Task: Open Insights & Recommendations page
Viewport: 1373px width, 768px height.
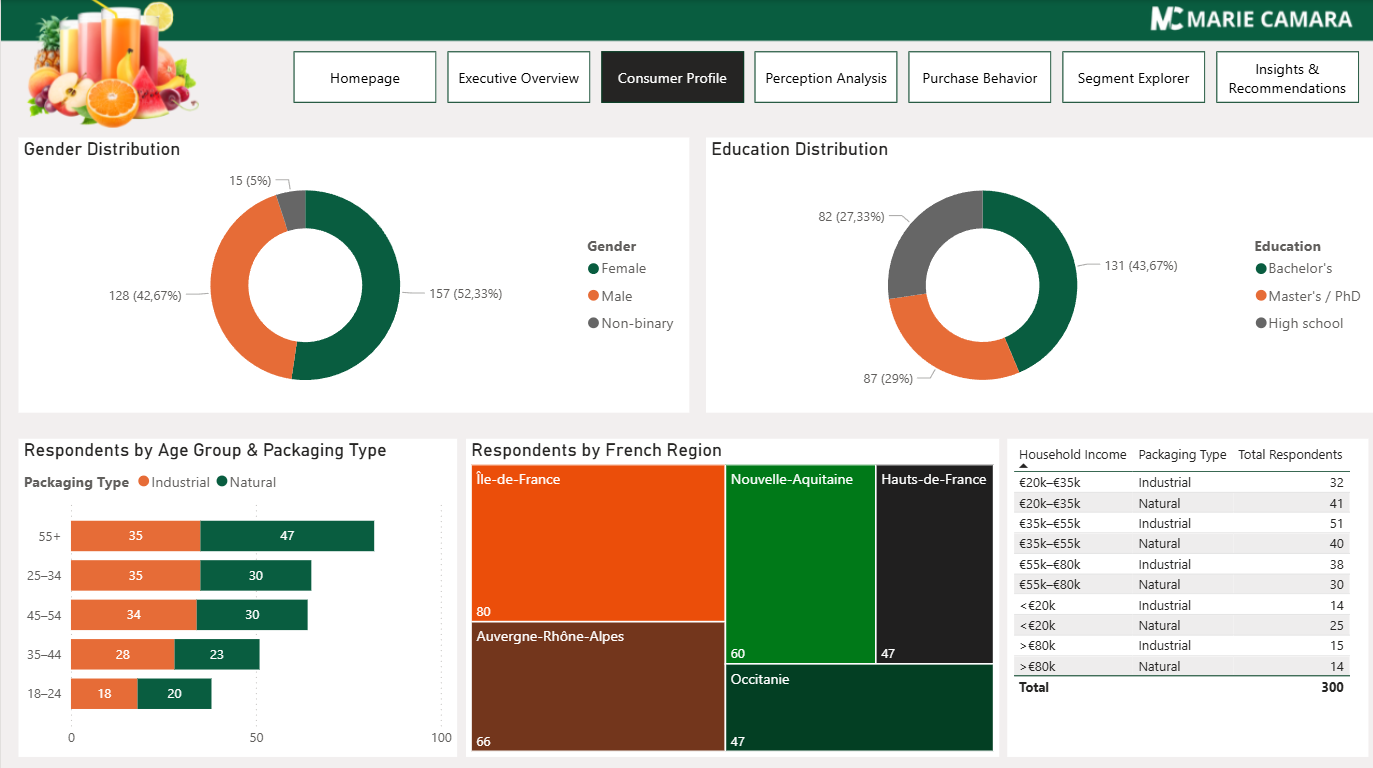Action: 1287,78
